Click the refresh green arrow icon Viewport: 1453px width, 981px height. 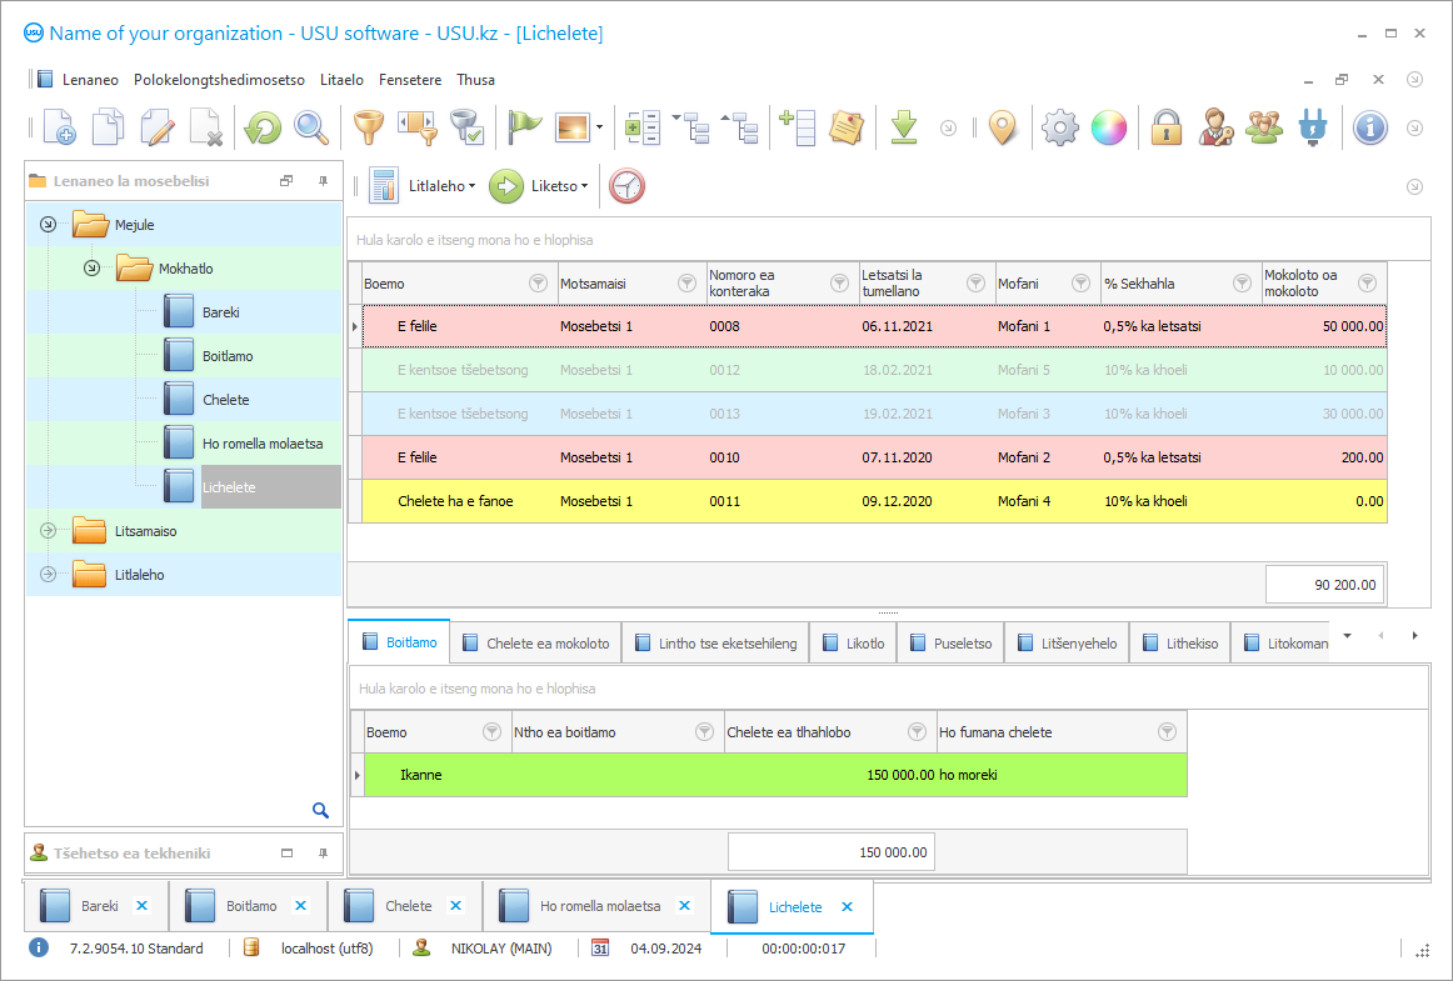263,128
